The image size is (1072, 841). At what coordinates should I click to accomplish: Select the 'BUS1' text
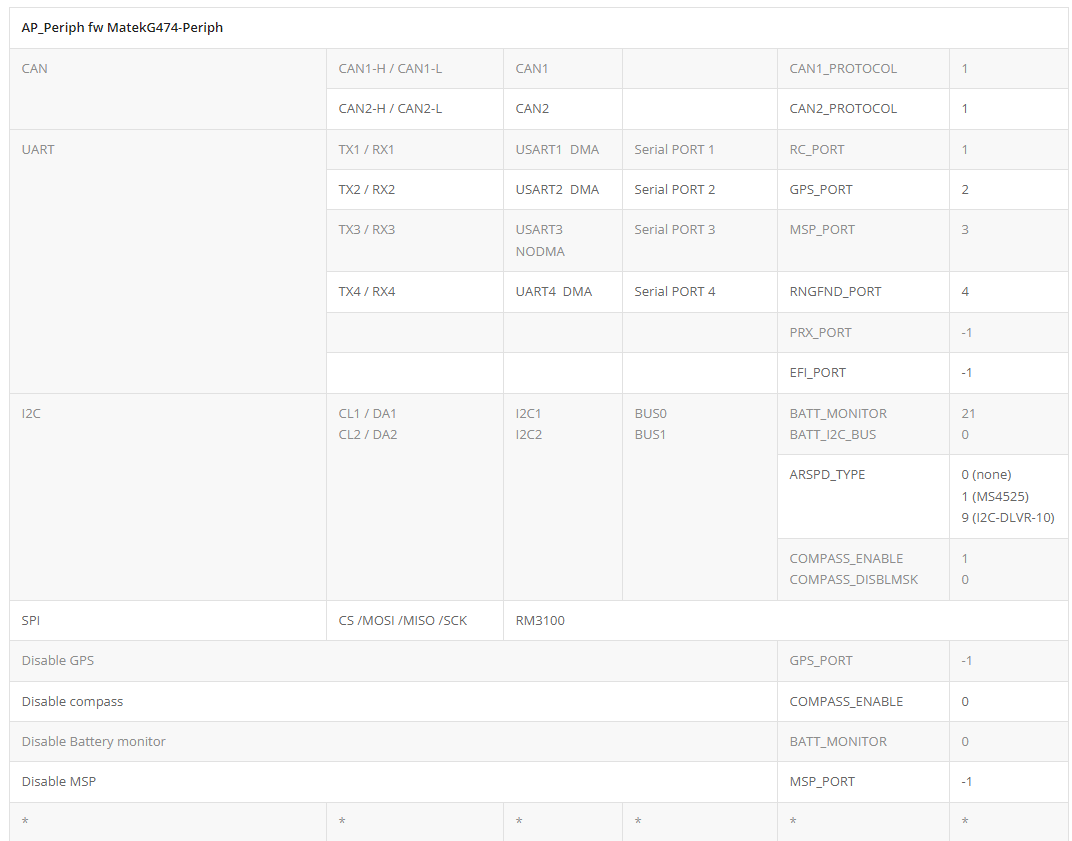coord(649,435)
